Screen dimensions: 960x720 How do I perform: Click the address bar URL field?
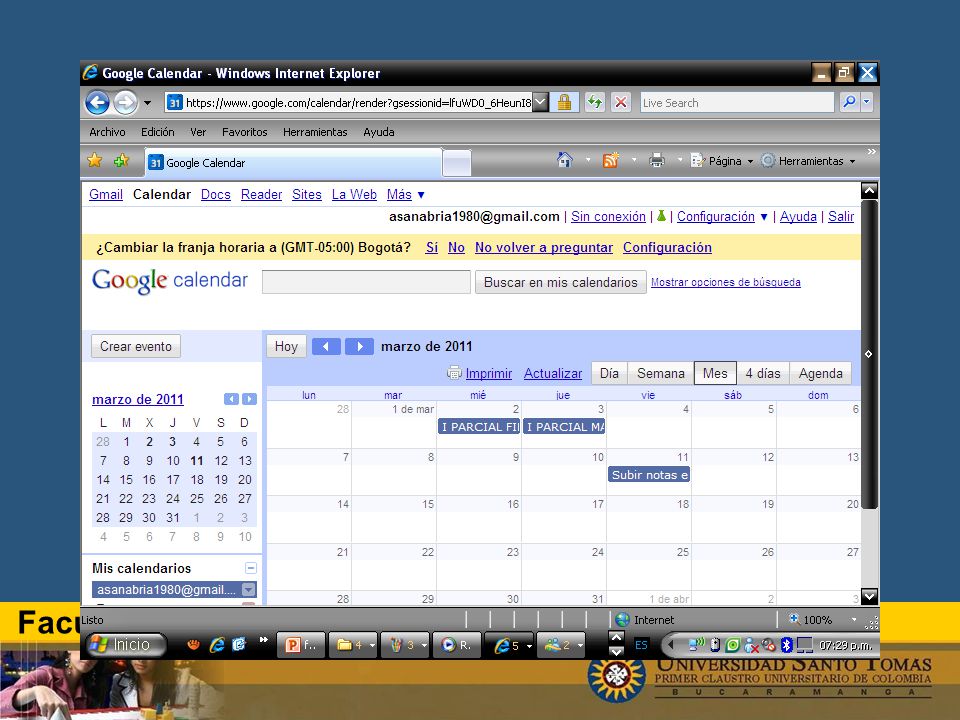(x=358, y=103)
